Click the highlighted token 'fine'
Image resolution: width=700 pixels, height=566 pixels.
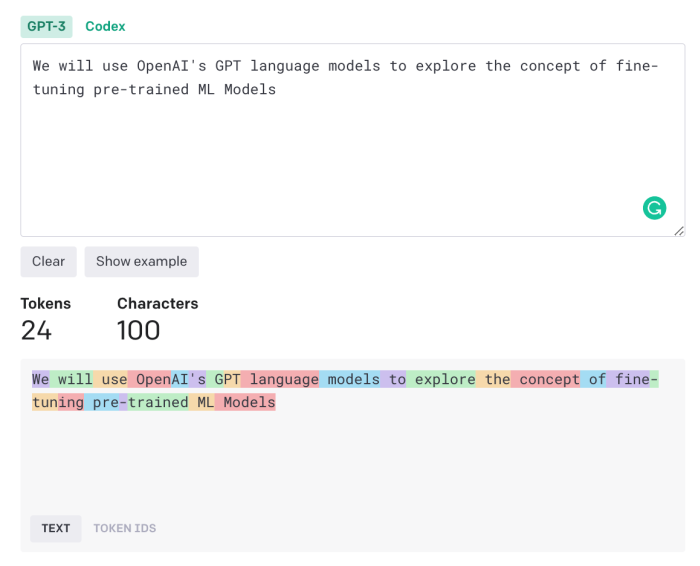click(629, 379)
